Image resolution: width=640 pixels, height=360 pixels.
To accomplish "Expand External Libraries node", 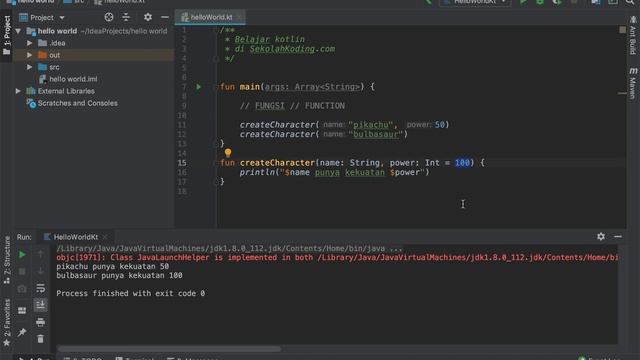I will click(18, 91).
